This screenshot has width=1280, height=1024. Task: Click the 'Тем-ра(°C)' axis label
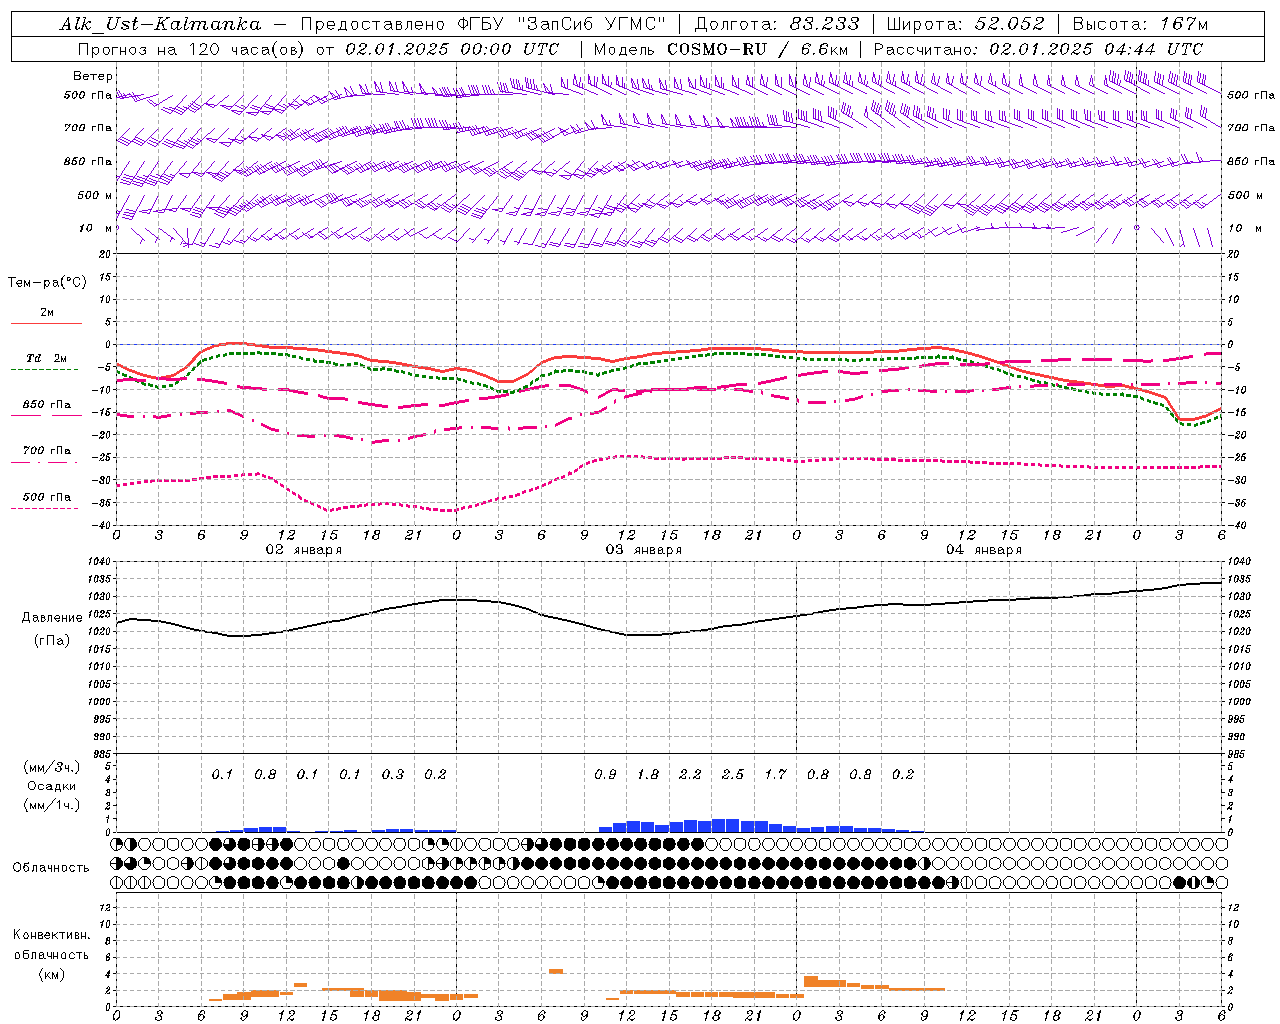(x=47, y=283)
